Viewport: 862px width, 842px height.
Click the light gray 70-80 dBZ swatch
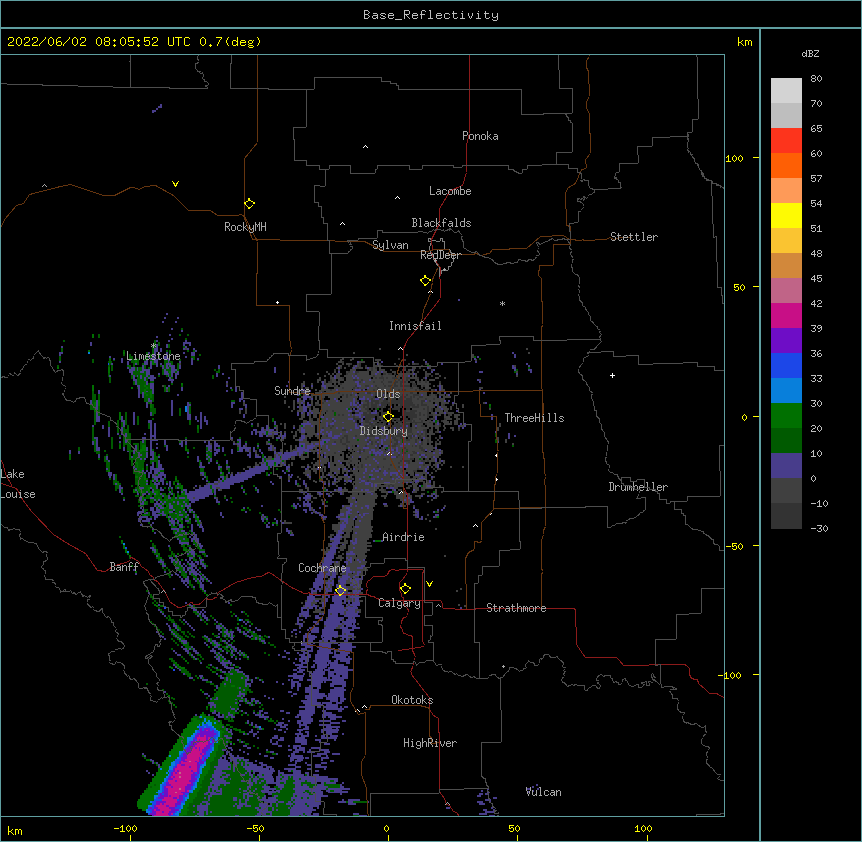[x=786, y=91]
